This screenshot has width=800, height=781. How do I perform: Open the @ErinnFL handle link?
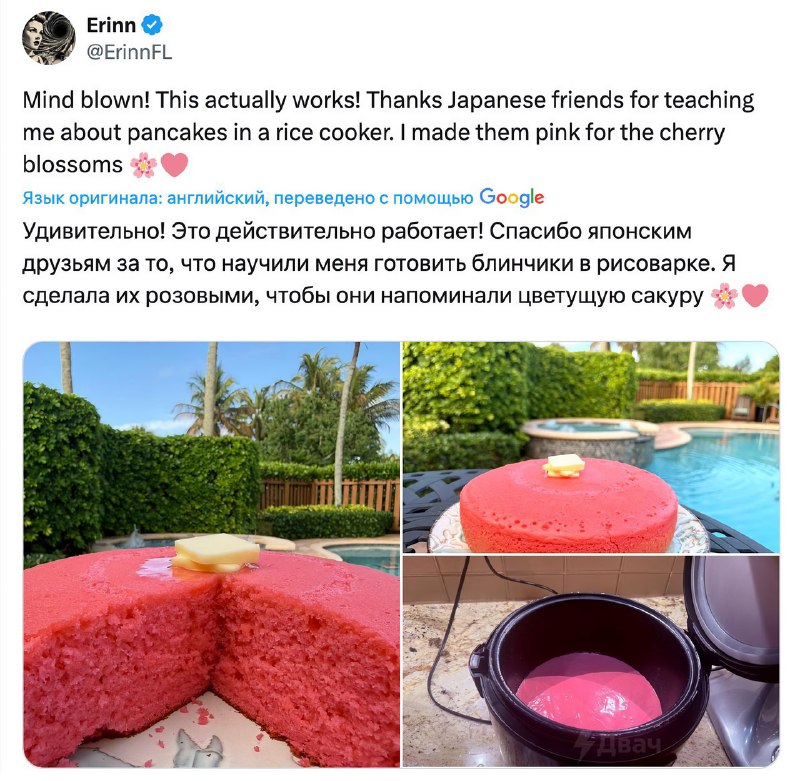pyautogui.click(x=130, y=52)
